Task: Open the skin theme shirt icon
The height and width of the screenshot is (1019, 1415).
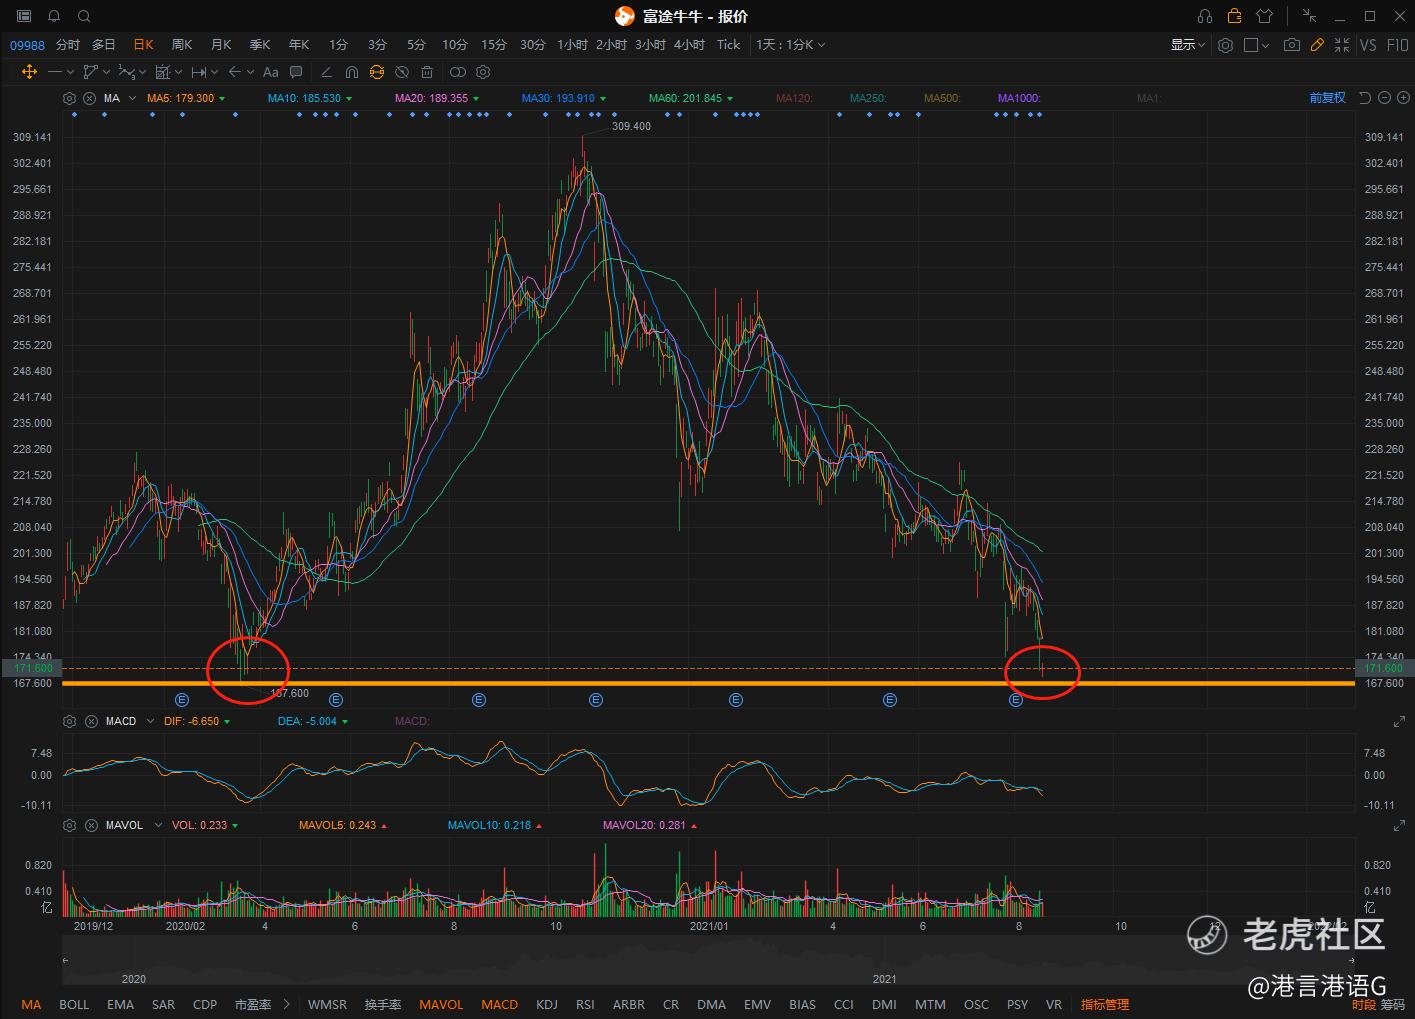Action: (x=1264, y=16)
